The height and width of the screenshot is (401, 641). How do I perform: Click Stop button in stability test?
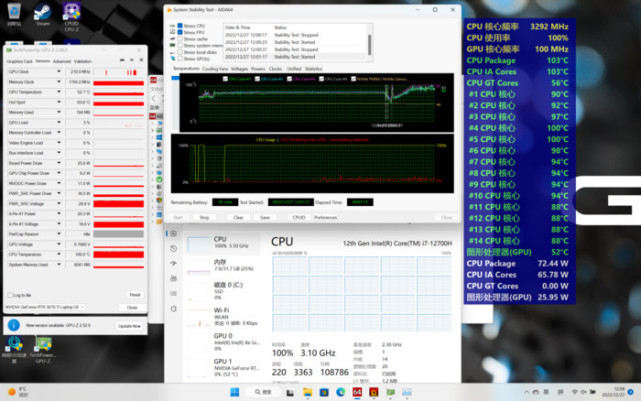click(x=204, y=216)
